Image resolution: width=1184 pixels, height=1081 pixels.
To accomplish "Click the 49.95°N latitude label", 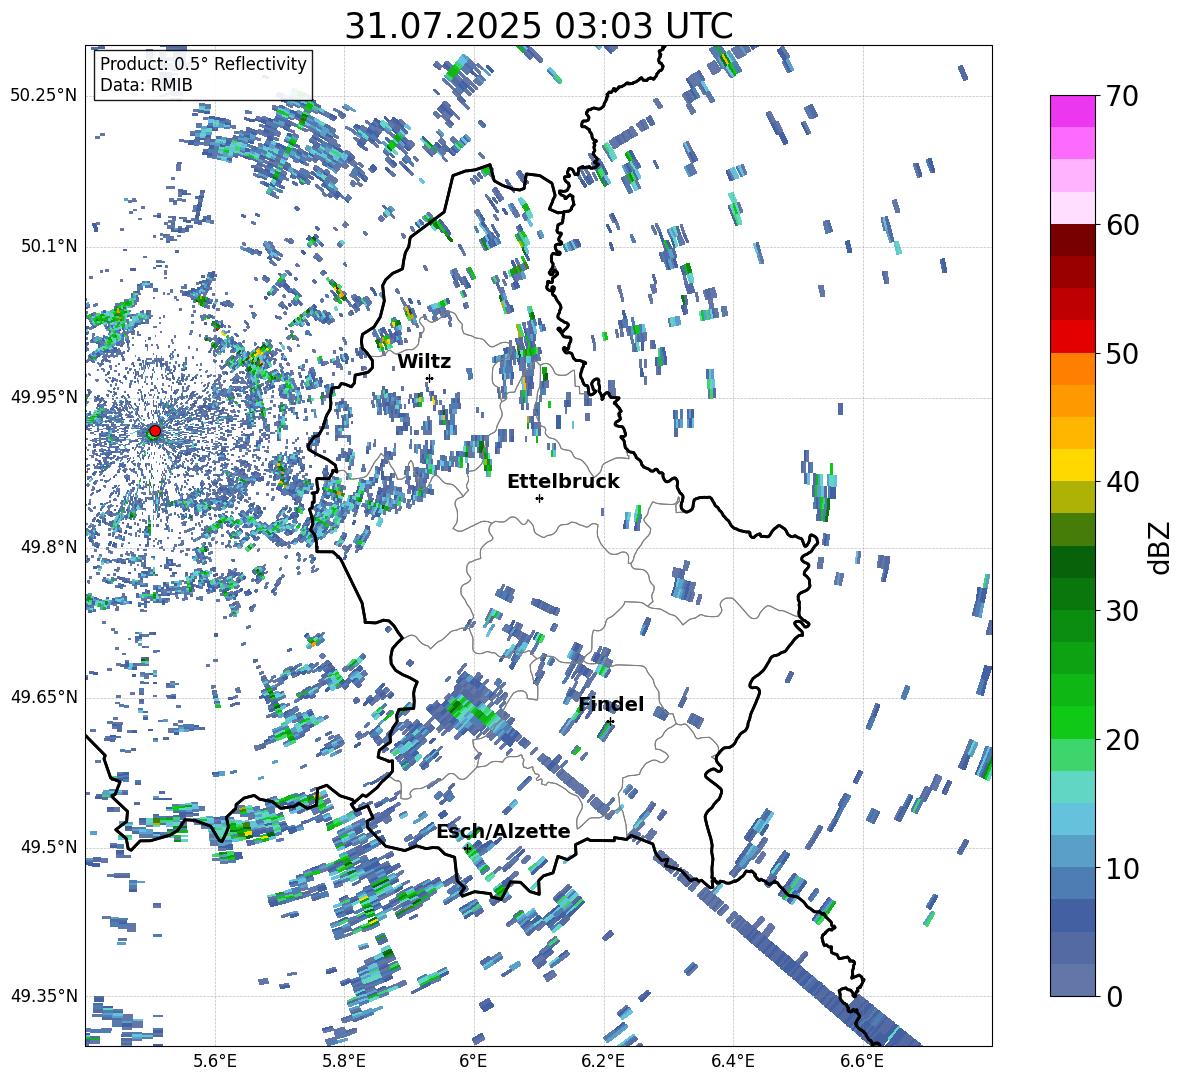I will [43, 397].
